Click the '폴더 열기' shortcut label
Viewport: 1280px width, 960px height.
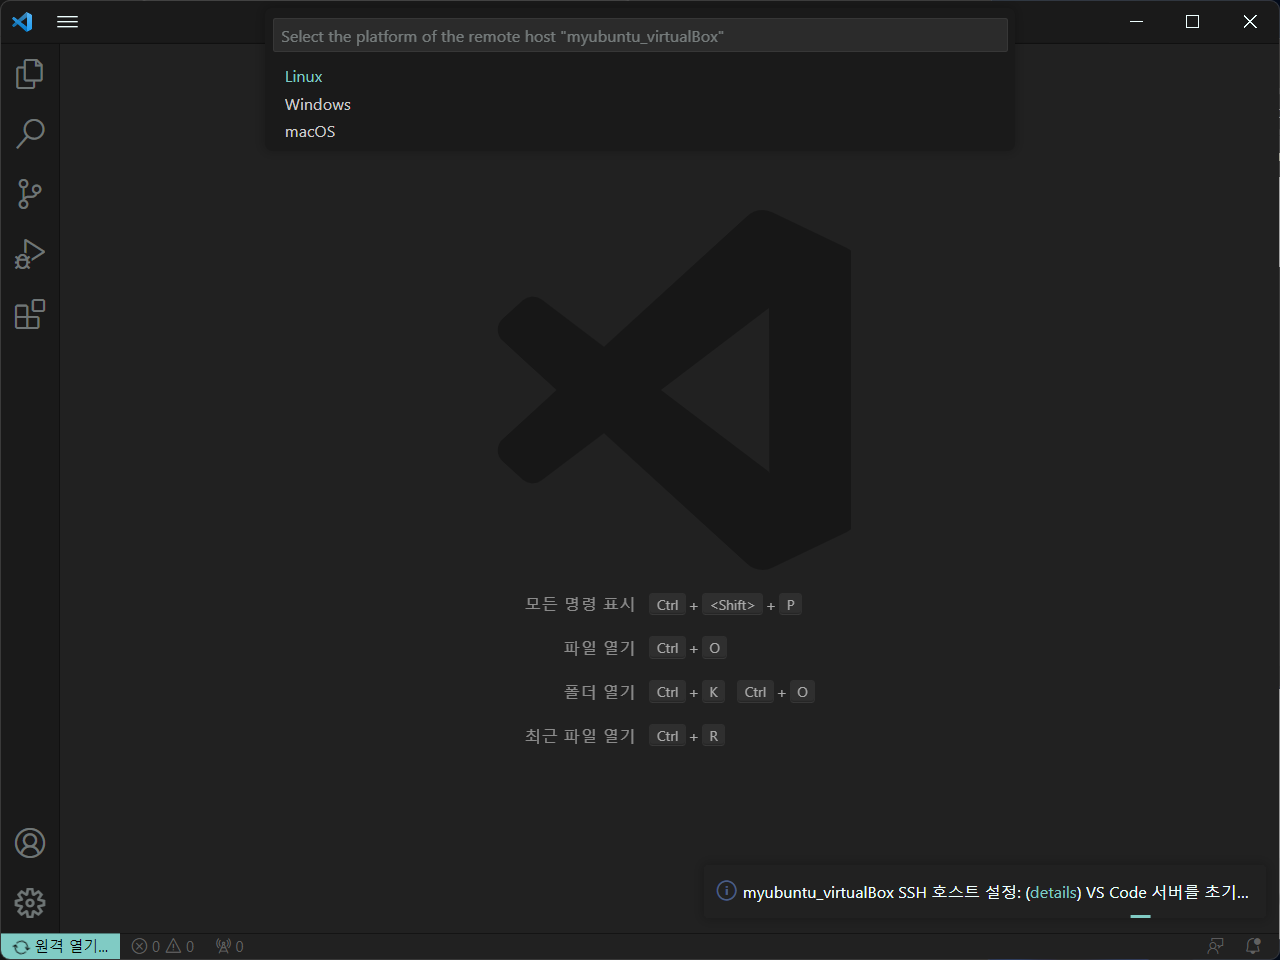click(x=599, y=692)
